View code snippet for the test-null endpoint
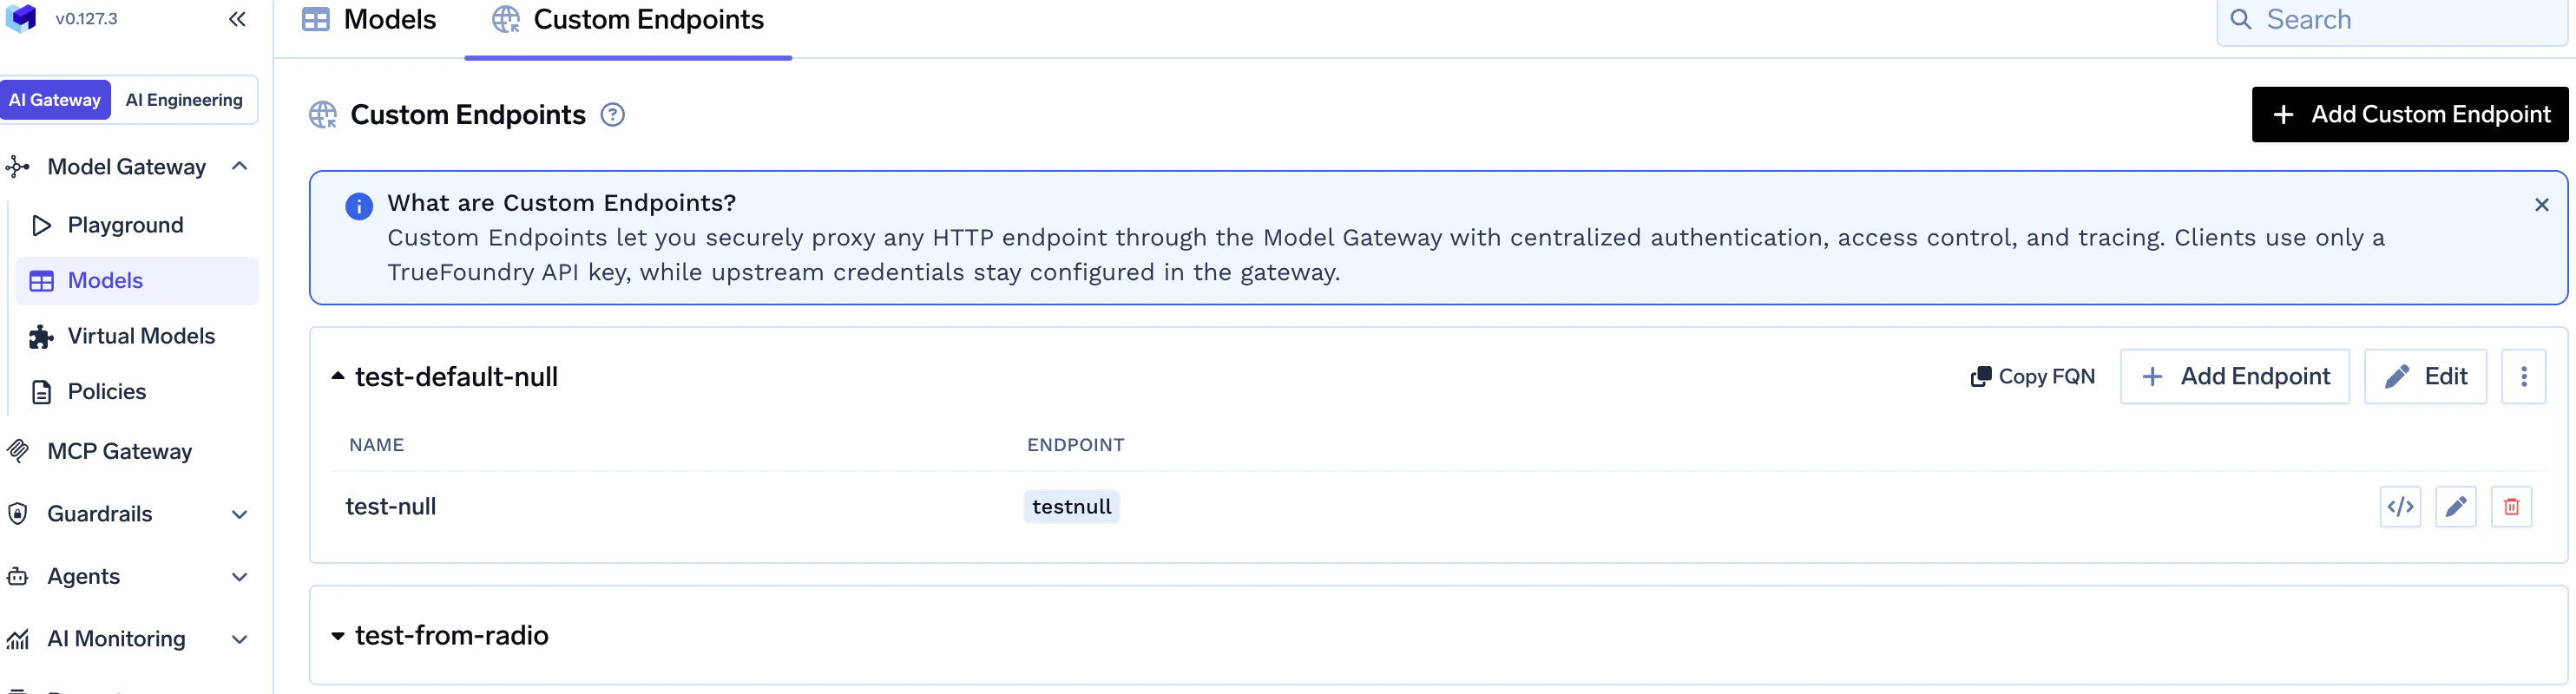The height and width of the screenshot is (694, 2576). tap(2400, 506)
